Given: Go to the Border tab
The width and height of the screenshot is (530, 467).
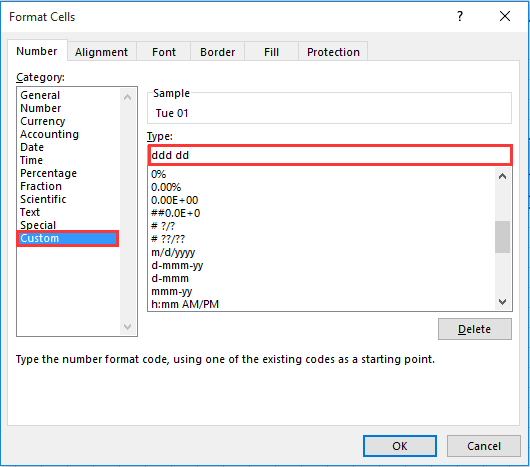Looking at the screenshot, I should [217, 52].
